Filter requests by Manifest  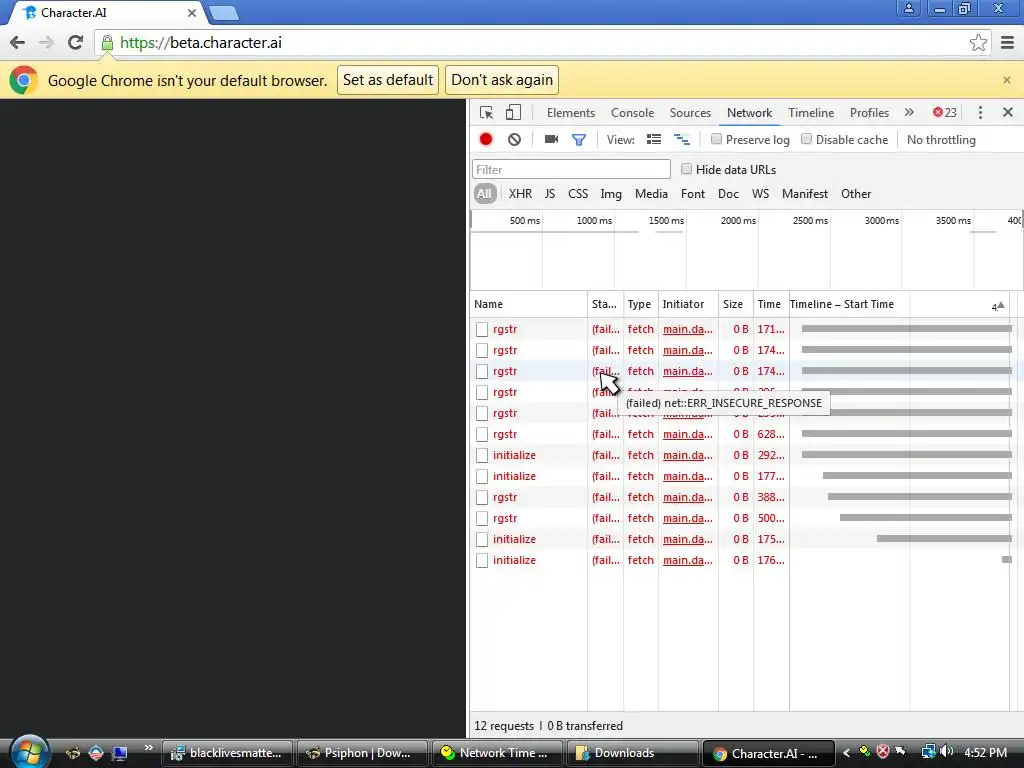tap(805, 194)
